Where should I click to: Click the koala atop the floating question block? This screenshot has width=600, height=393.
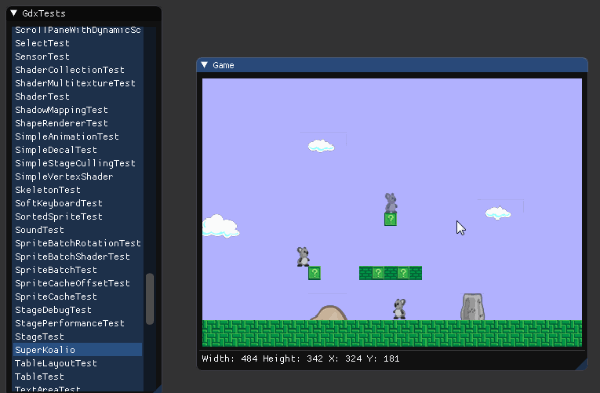click(x=391, y=203)
